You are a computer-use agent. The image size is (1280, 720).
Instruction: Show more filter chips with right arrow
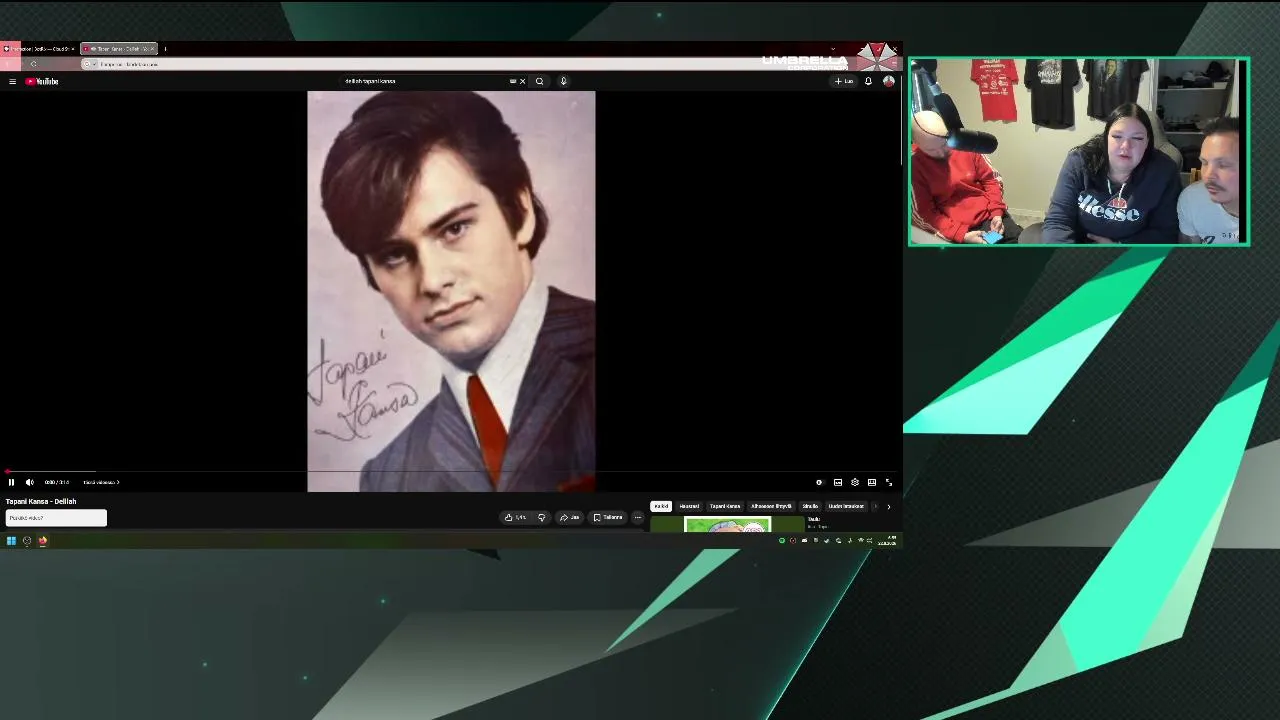888,506
